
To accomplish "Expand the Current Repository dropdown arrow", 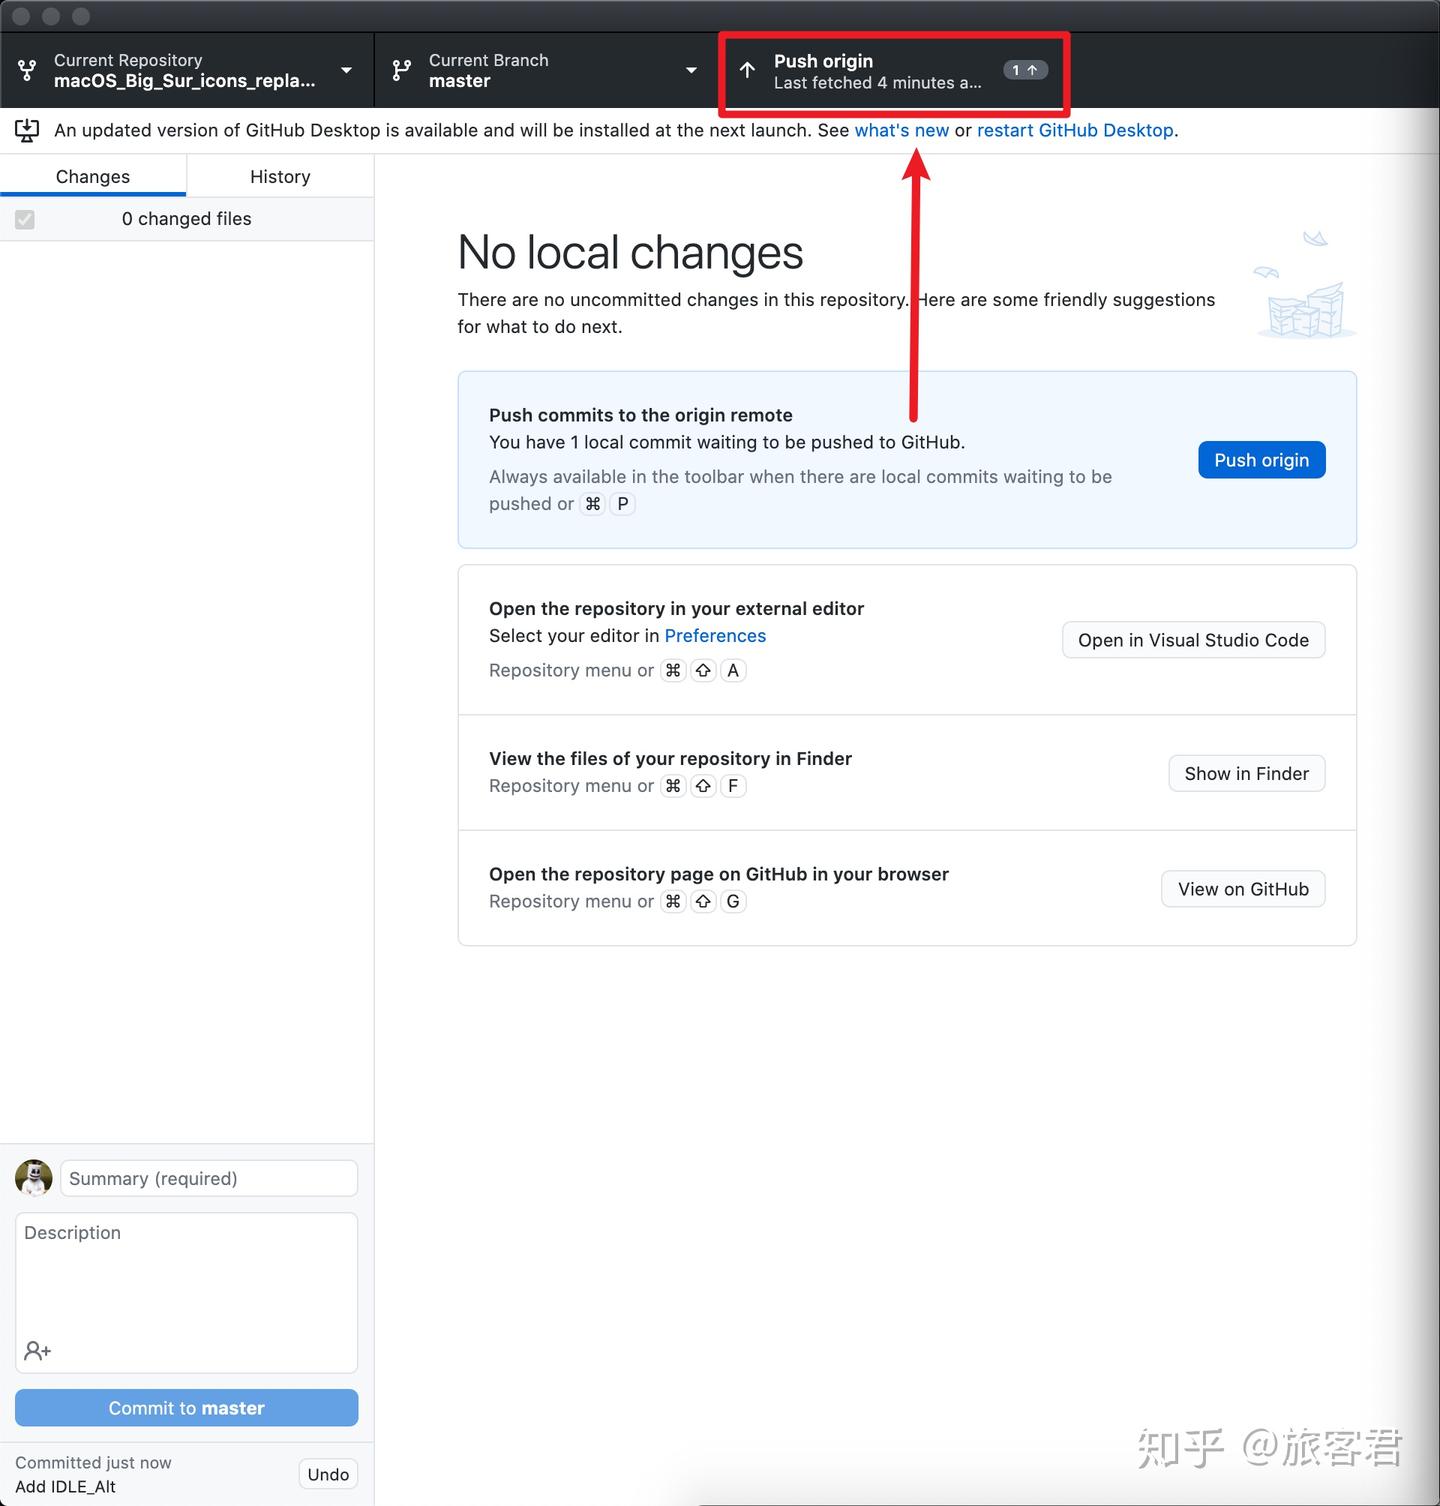I will click(346, 70).
